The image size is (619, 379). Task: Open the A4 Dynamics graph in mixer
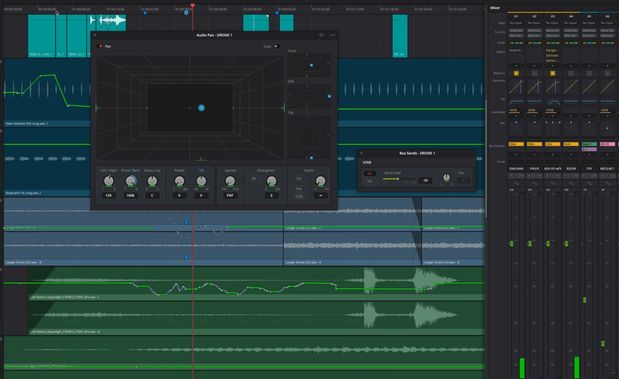[x=571, y=87]
